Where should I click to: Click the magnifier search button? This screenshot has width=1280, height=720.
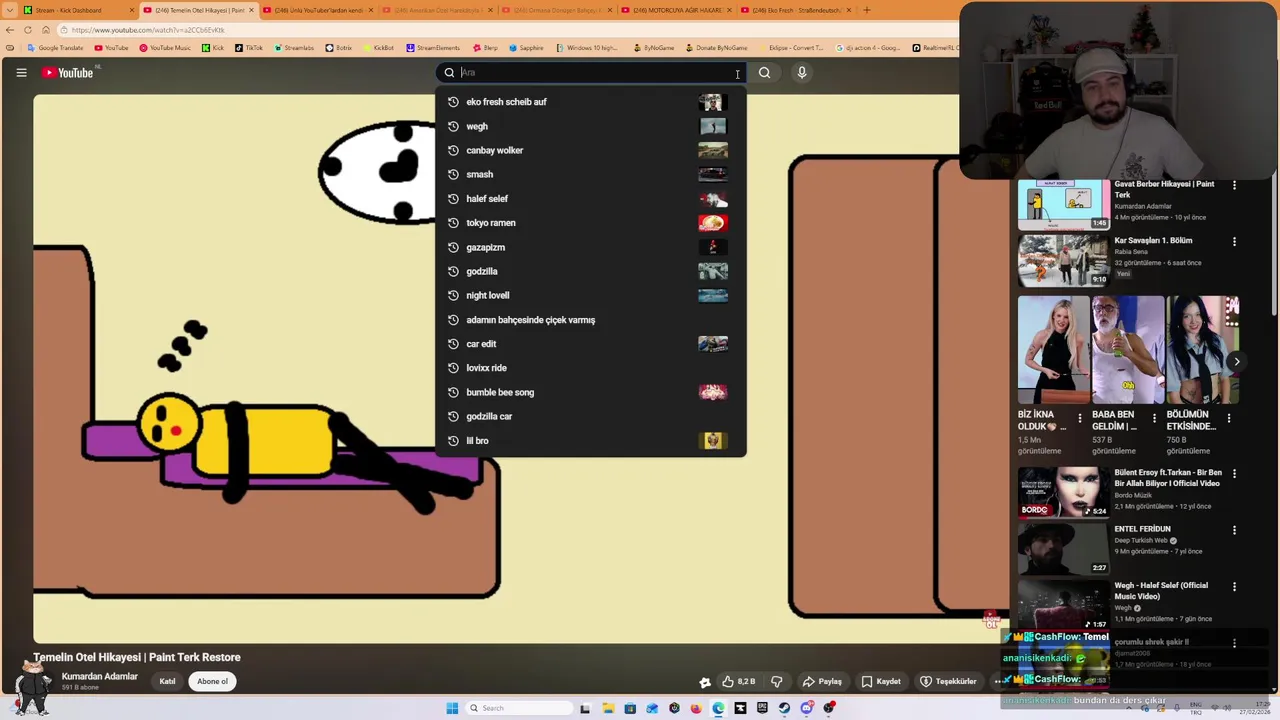click(764, 72)
